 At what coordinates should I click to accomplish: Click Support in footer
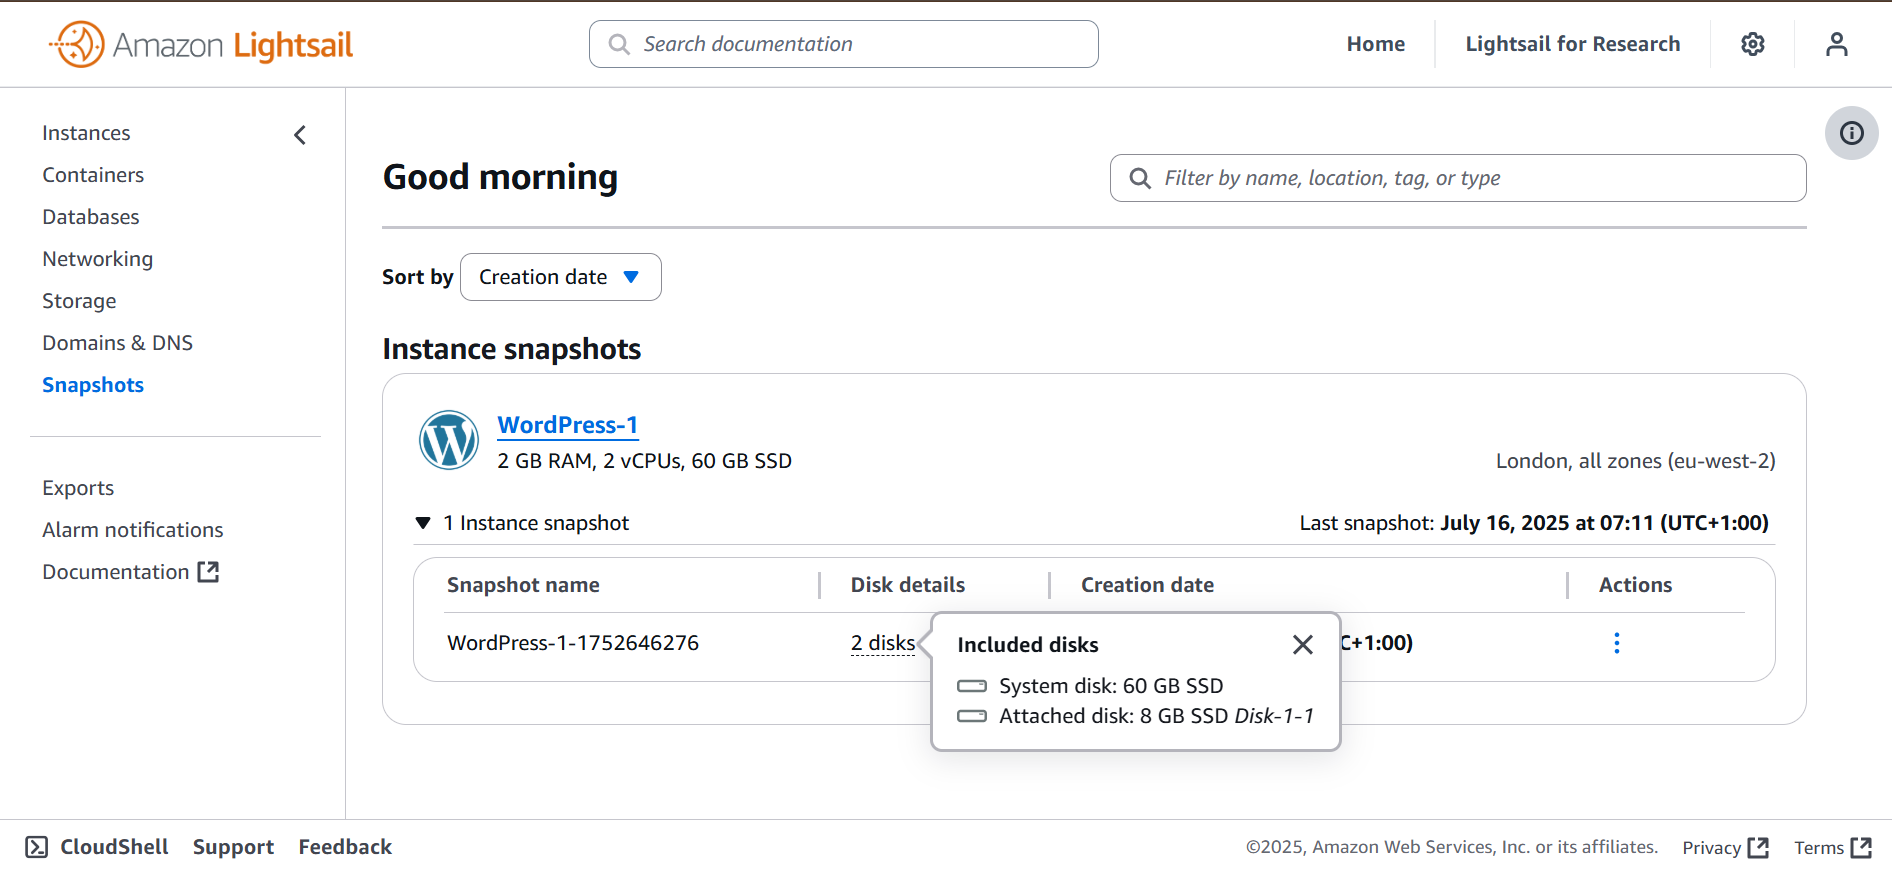click(233, 847)
